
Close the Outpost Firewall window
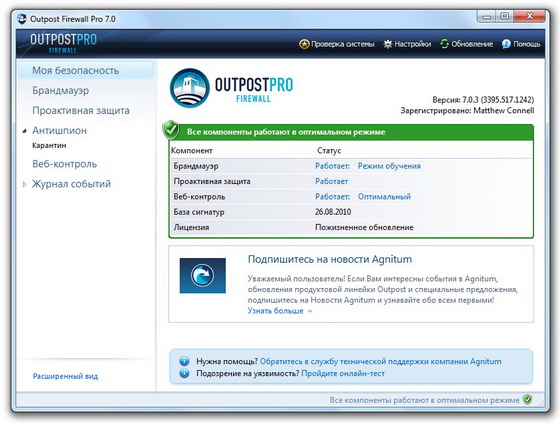(x=530, y=16)
